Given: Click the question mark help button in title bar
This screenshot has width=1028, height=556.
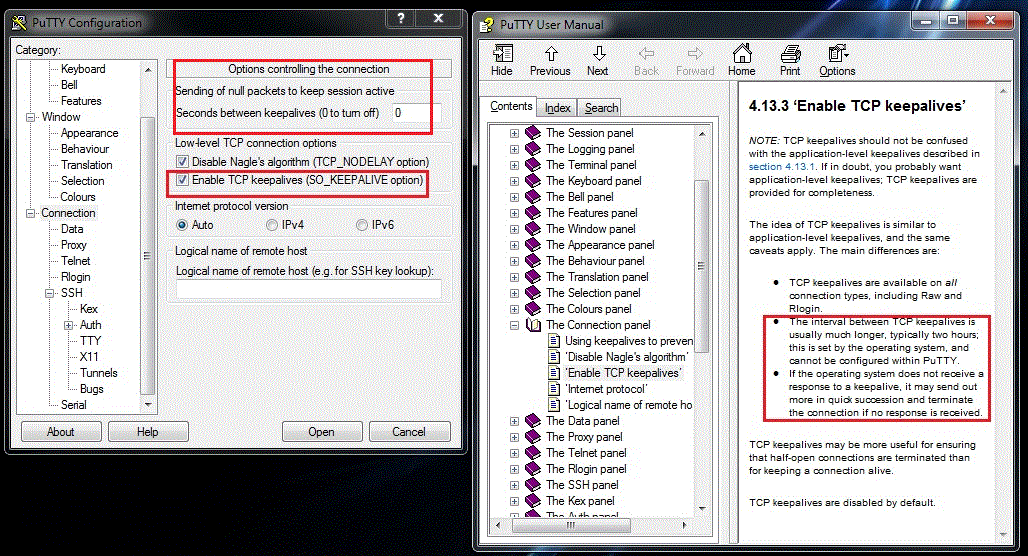Looking at the screenshot, I should (401, 18).
